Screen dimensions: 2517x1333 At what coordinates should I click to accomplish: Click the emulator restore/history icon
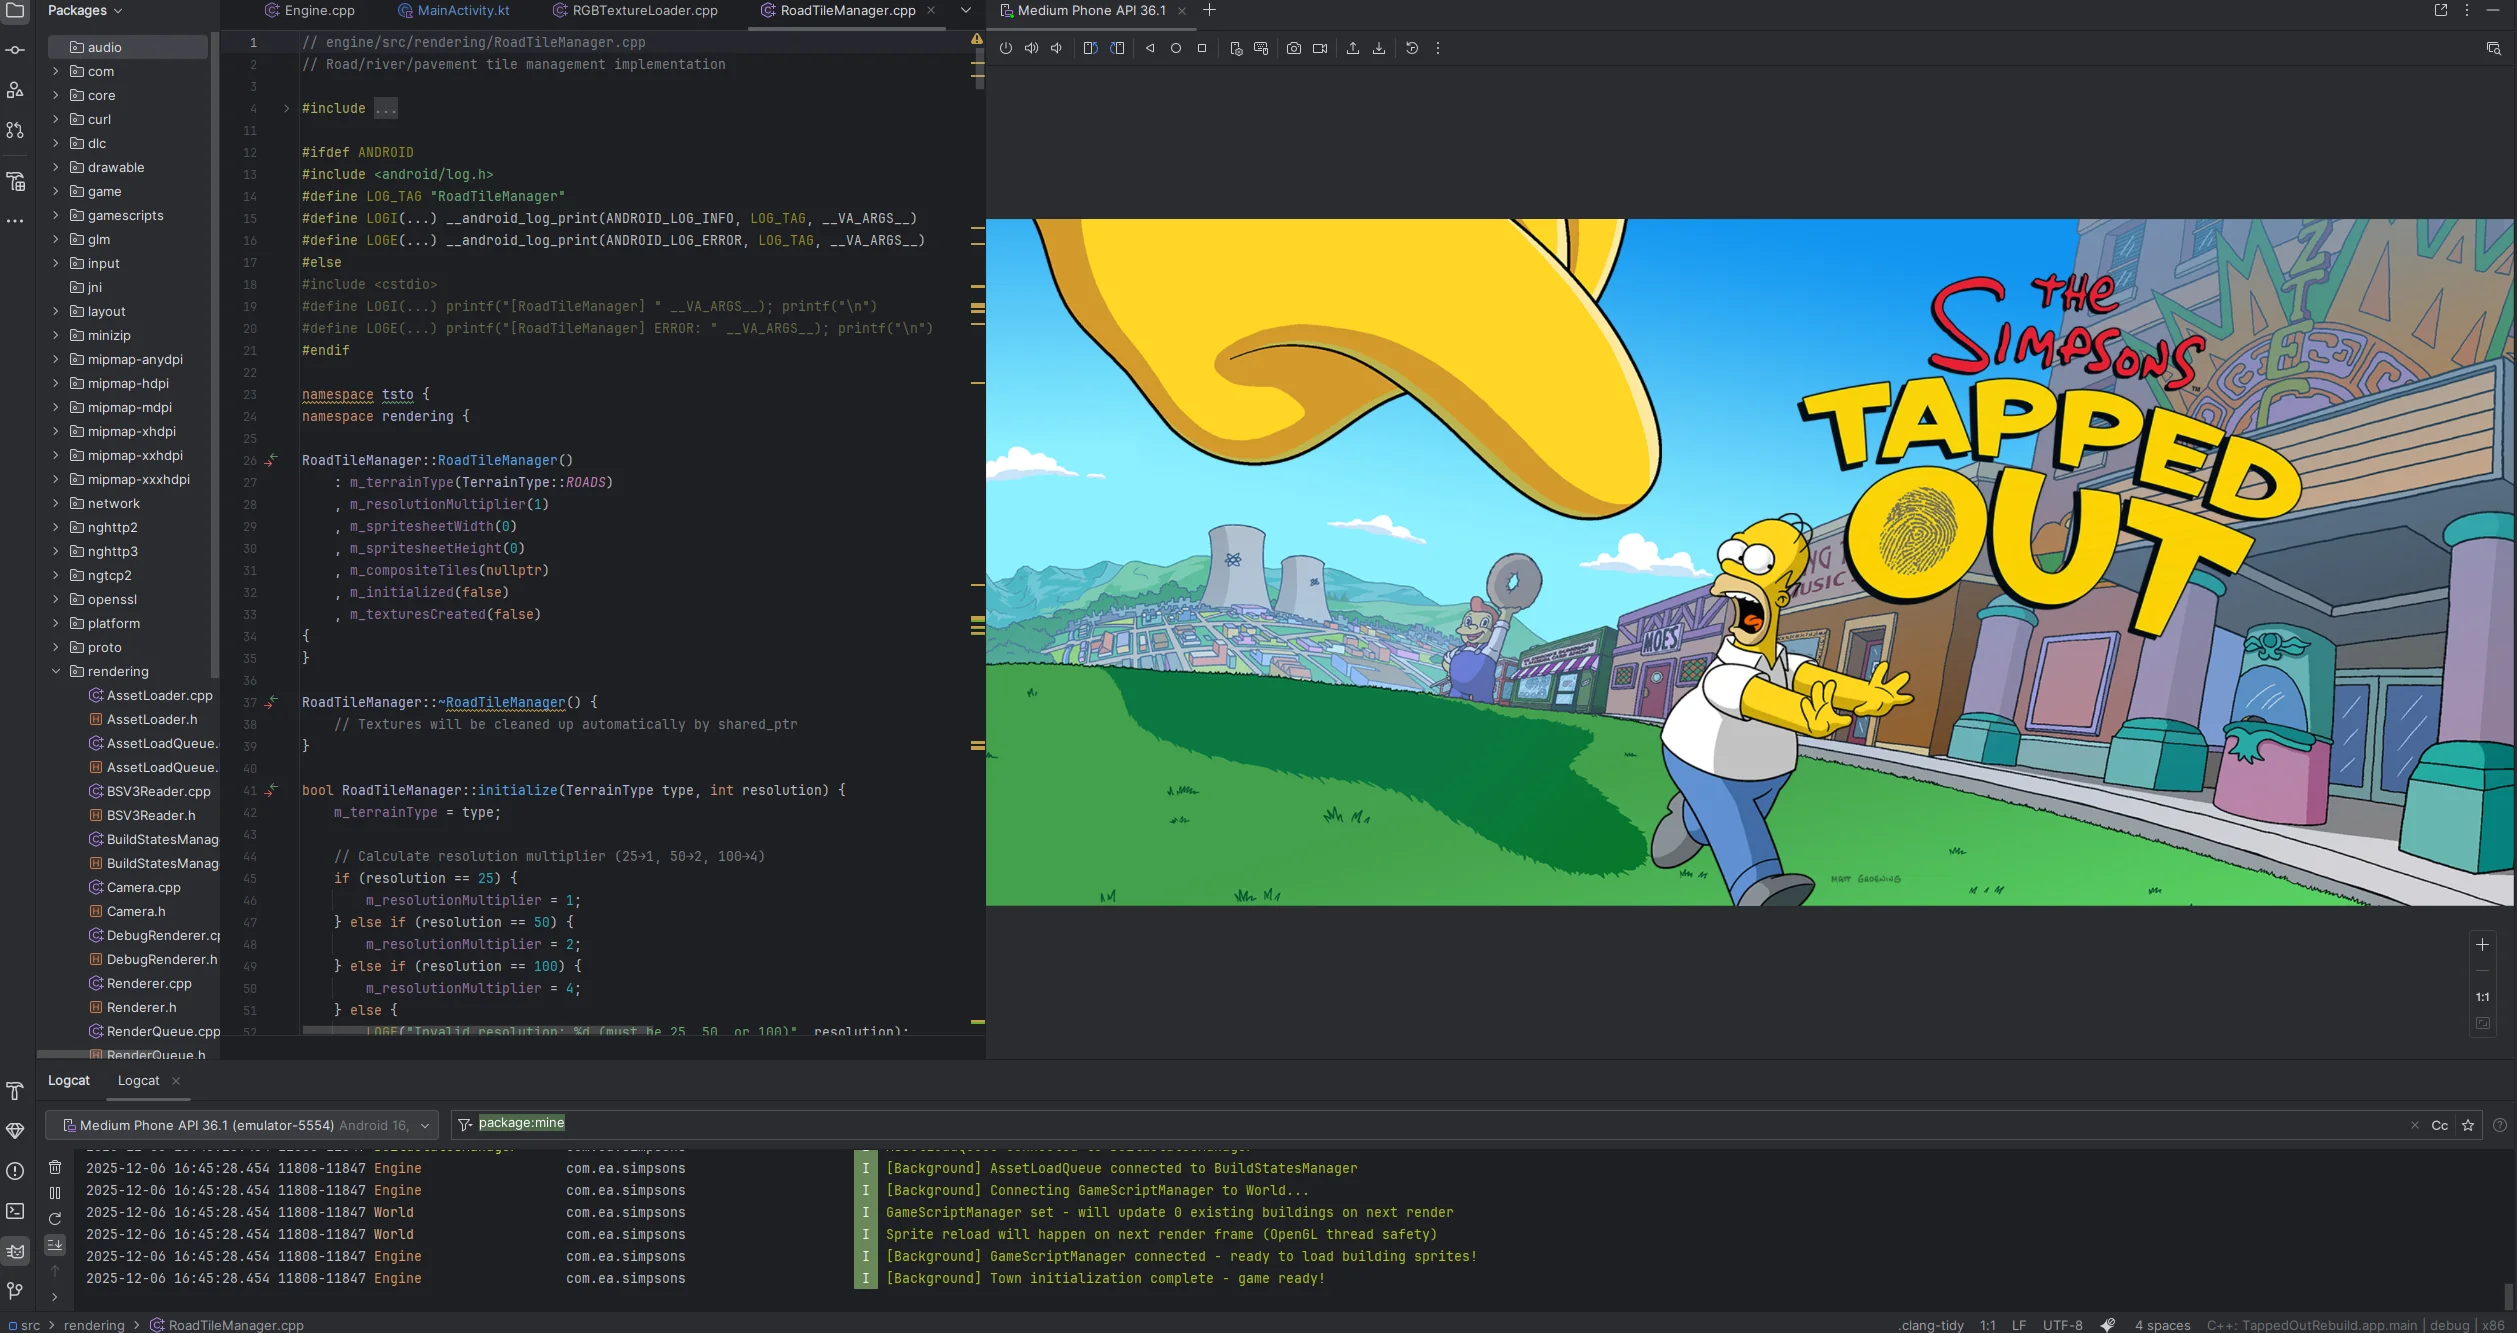pyautogui.click(x=1412, y=48)
